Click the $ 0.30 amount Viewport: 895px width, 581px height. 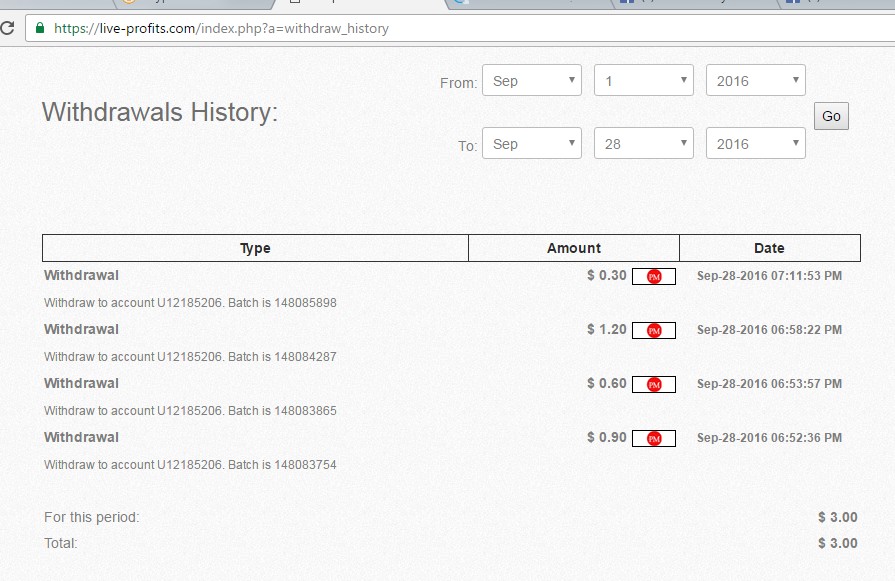(607, 275)
